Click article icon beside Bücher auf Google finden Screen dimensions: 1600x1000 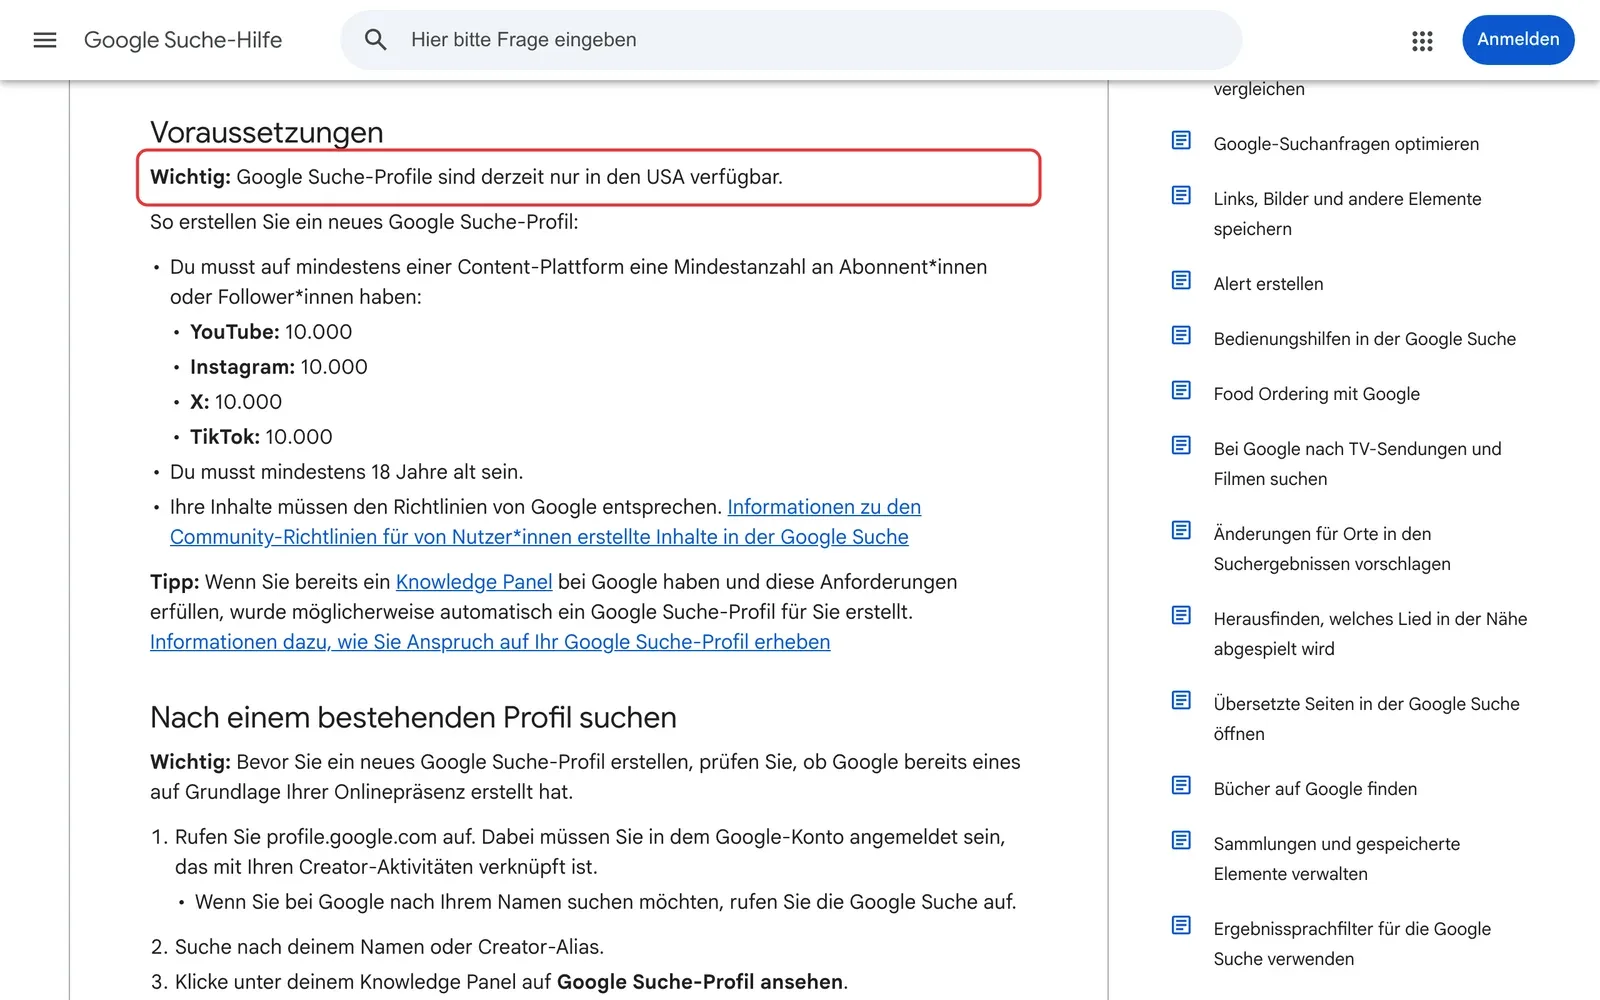pyautogui.click(x=1181, y=785)
